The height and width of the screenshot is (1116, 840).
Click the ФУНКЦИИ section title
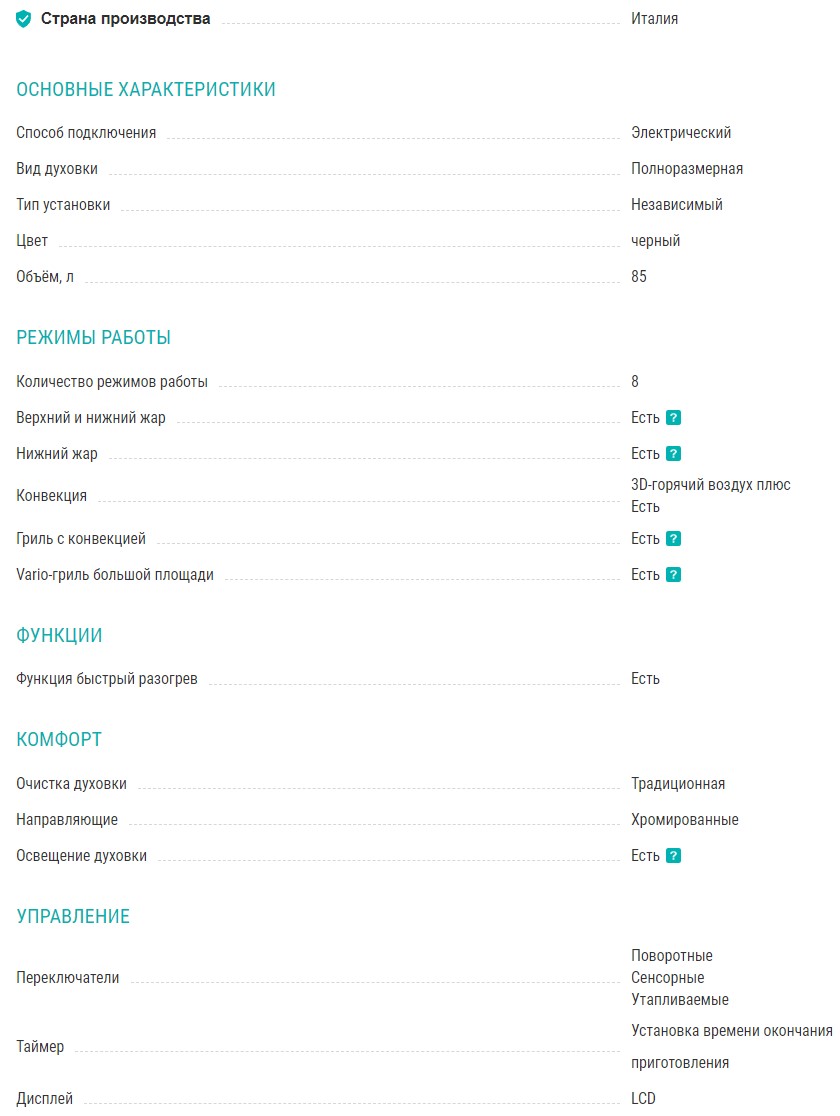tap(59, 636)
